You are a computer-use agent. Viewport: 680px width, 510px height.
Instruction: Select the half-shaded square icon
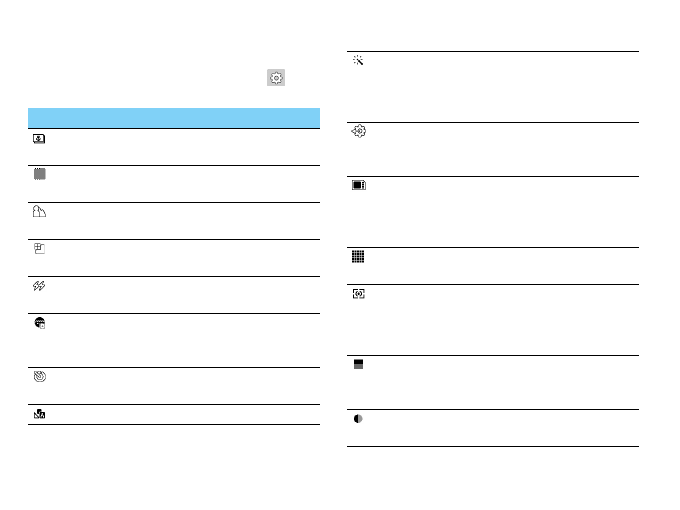[x=358, y=365]
